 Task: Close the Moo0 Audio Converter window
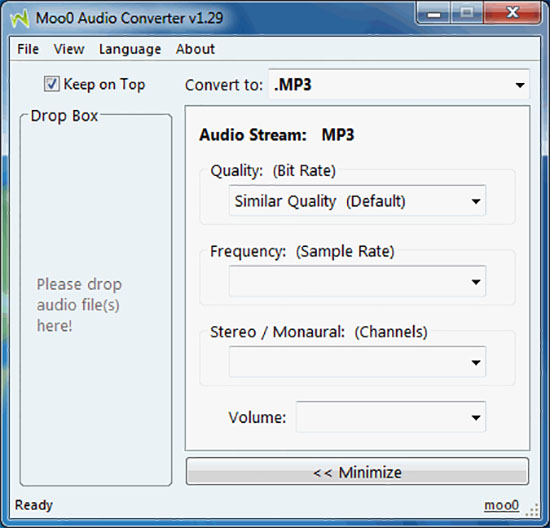tap(512, 13)
